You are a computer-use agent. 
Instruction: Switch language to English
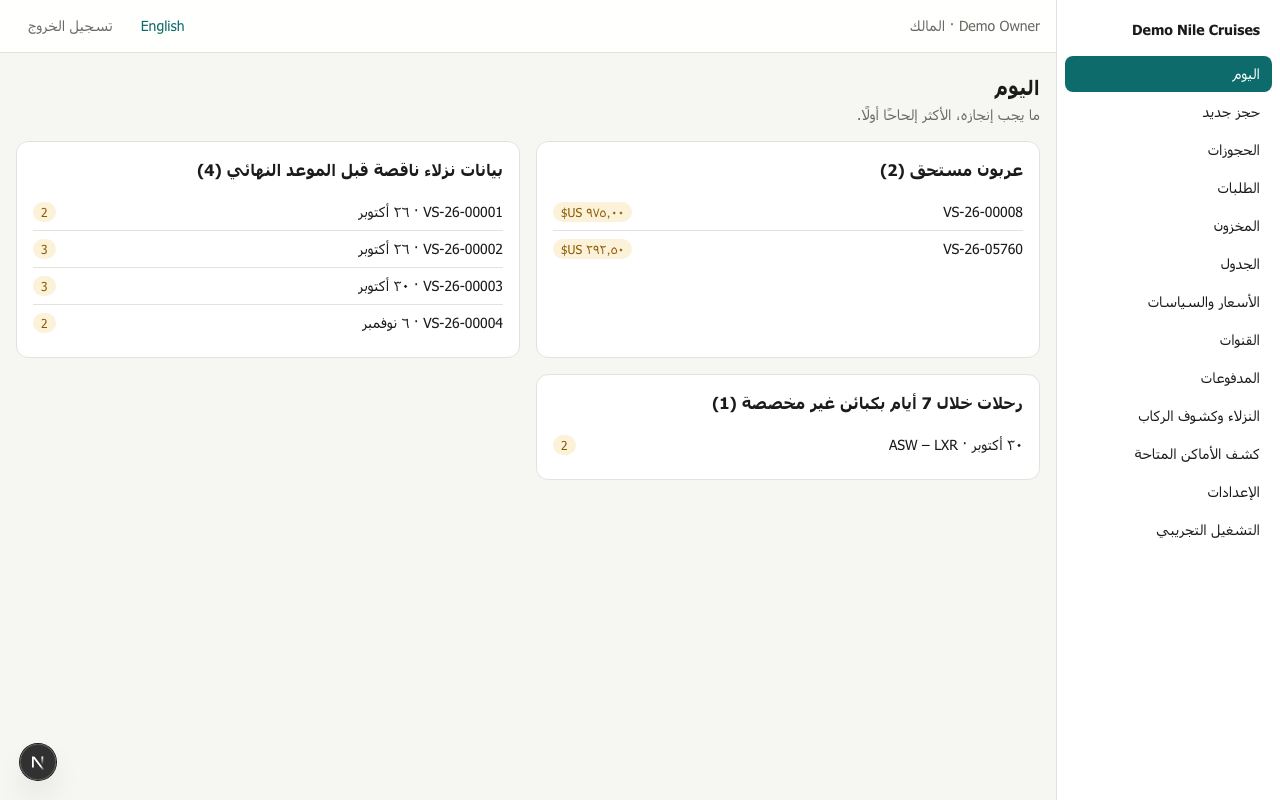[162, 26]
